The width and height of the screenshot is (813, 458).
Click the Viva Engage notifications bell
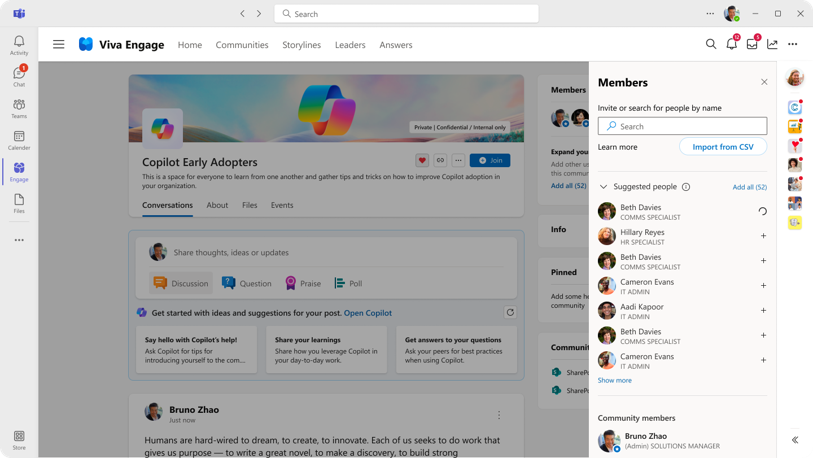pos(731,44)
